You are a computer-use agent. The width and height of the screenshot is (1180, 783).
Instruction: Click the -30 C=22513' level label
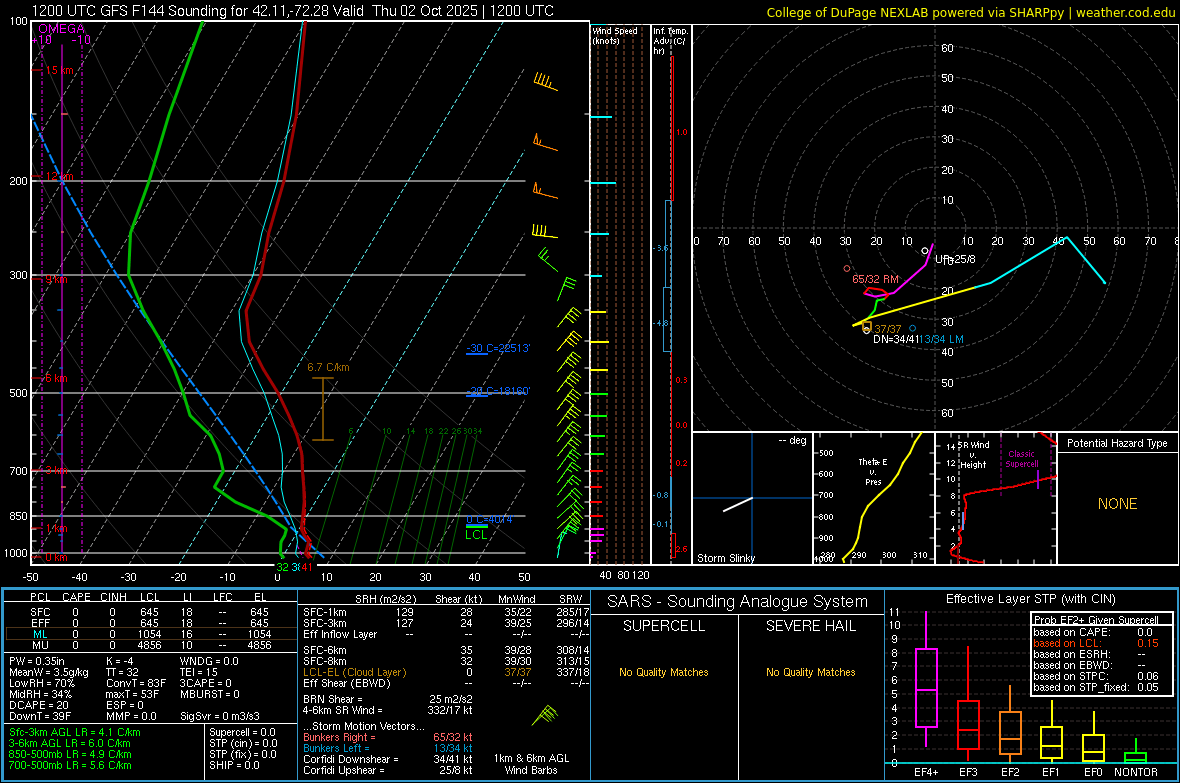click(x=498, y=349)
